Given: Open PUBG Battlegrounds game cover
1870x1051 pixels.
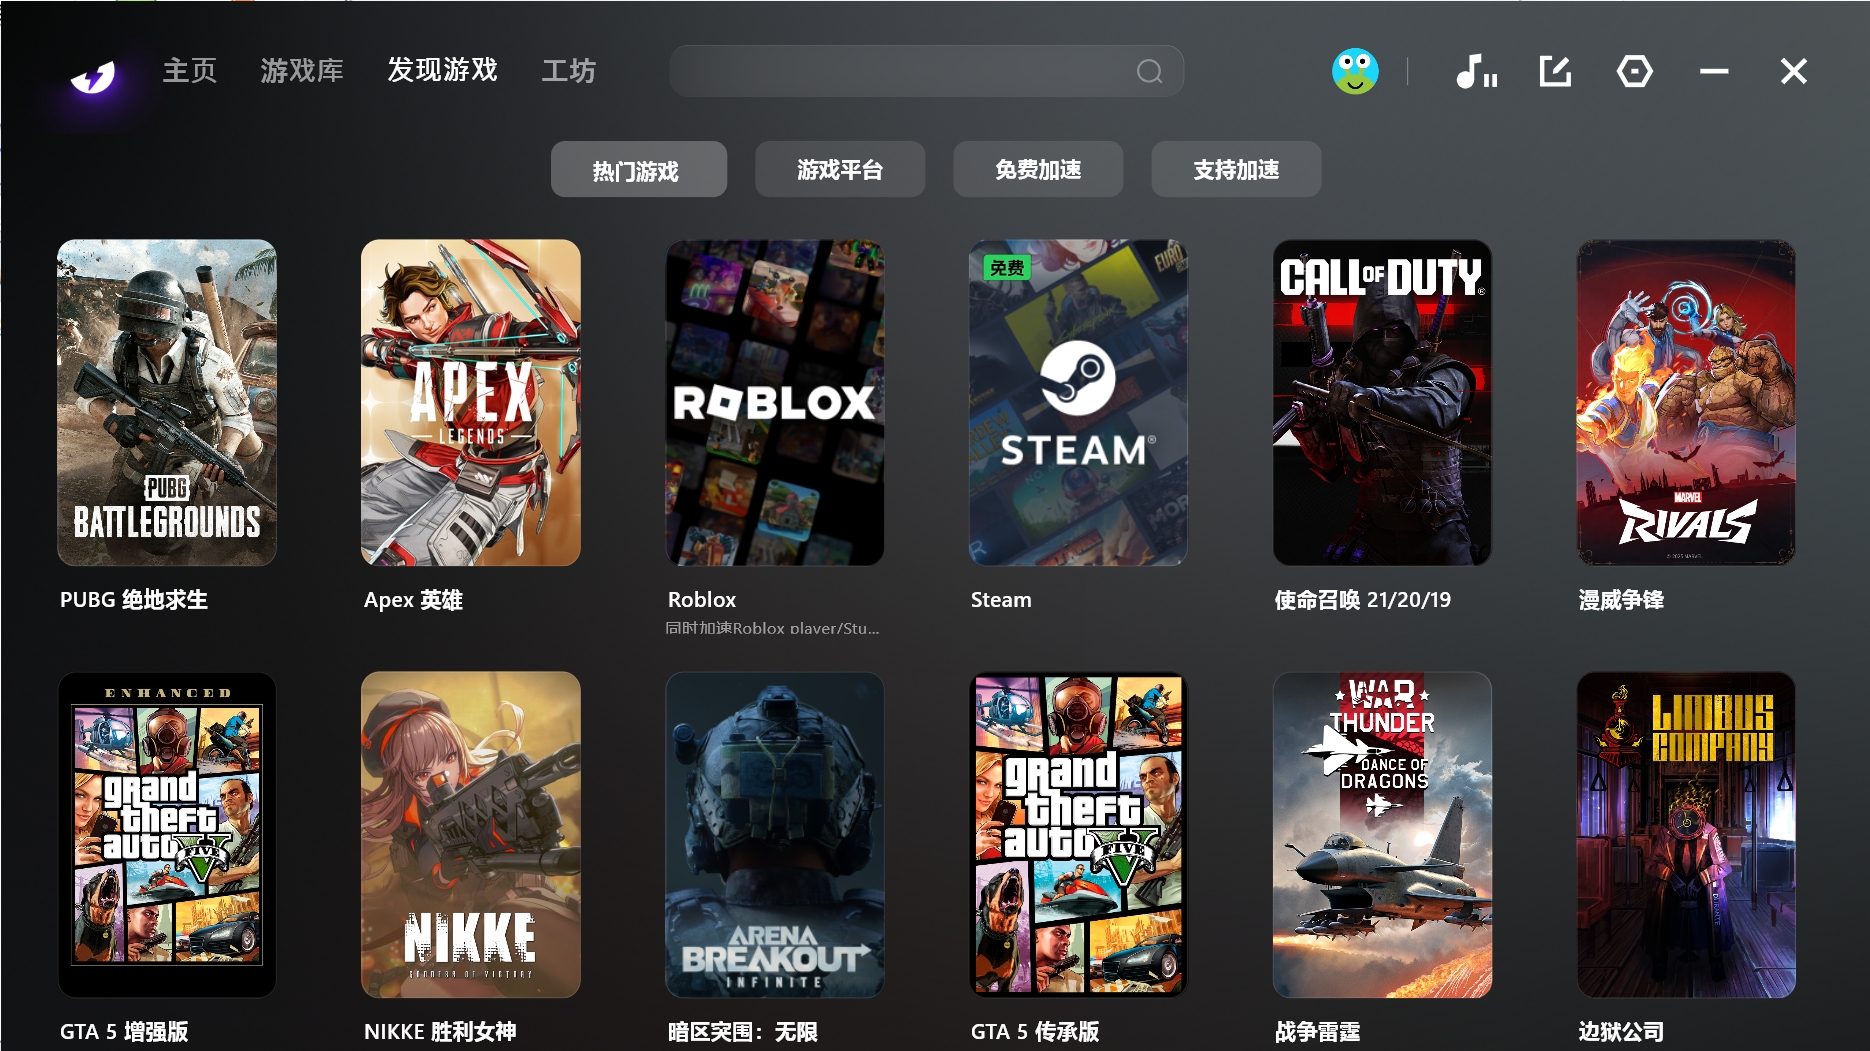Looking at the screenshot, I should [x=167, y=402].
